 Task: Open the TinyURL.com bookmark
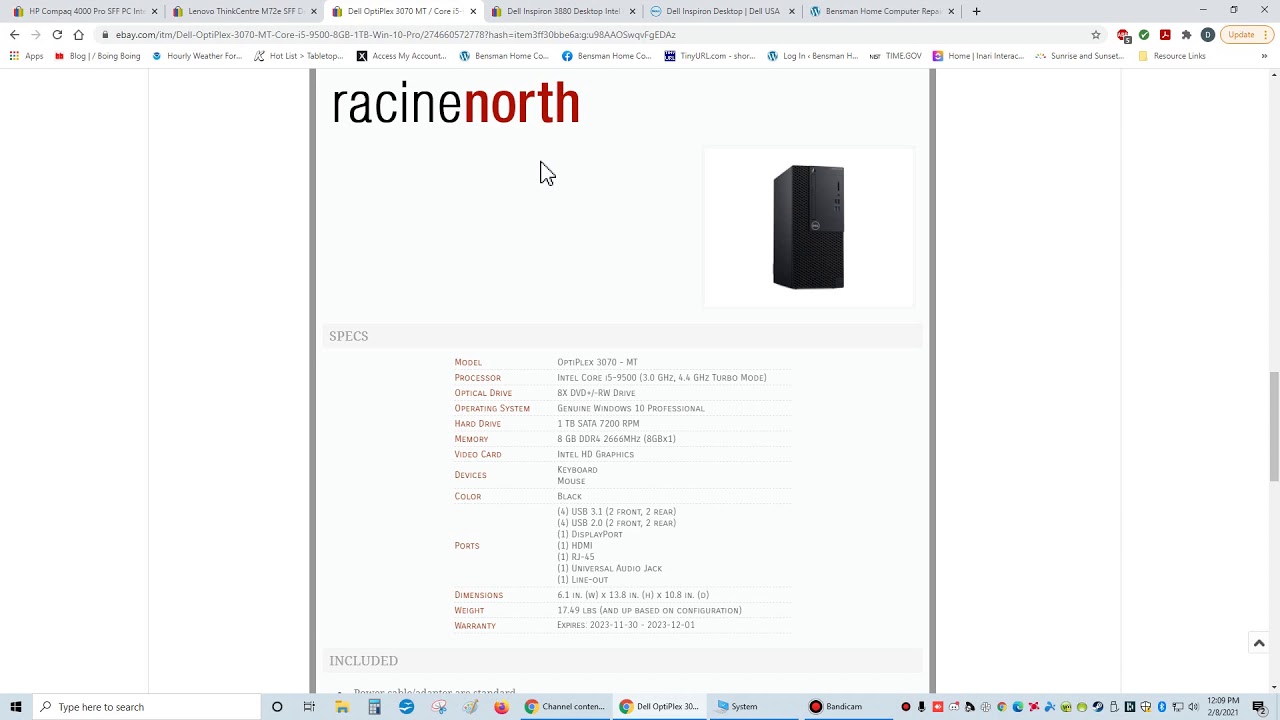click(x=710, y=56)
